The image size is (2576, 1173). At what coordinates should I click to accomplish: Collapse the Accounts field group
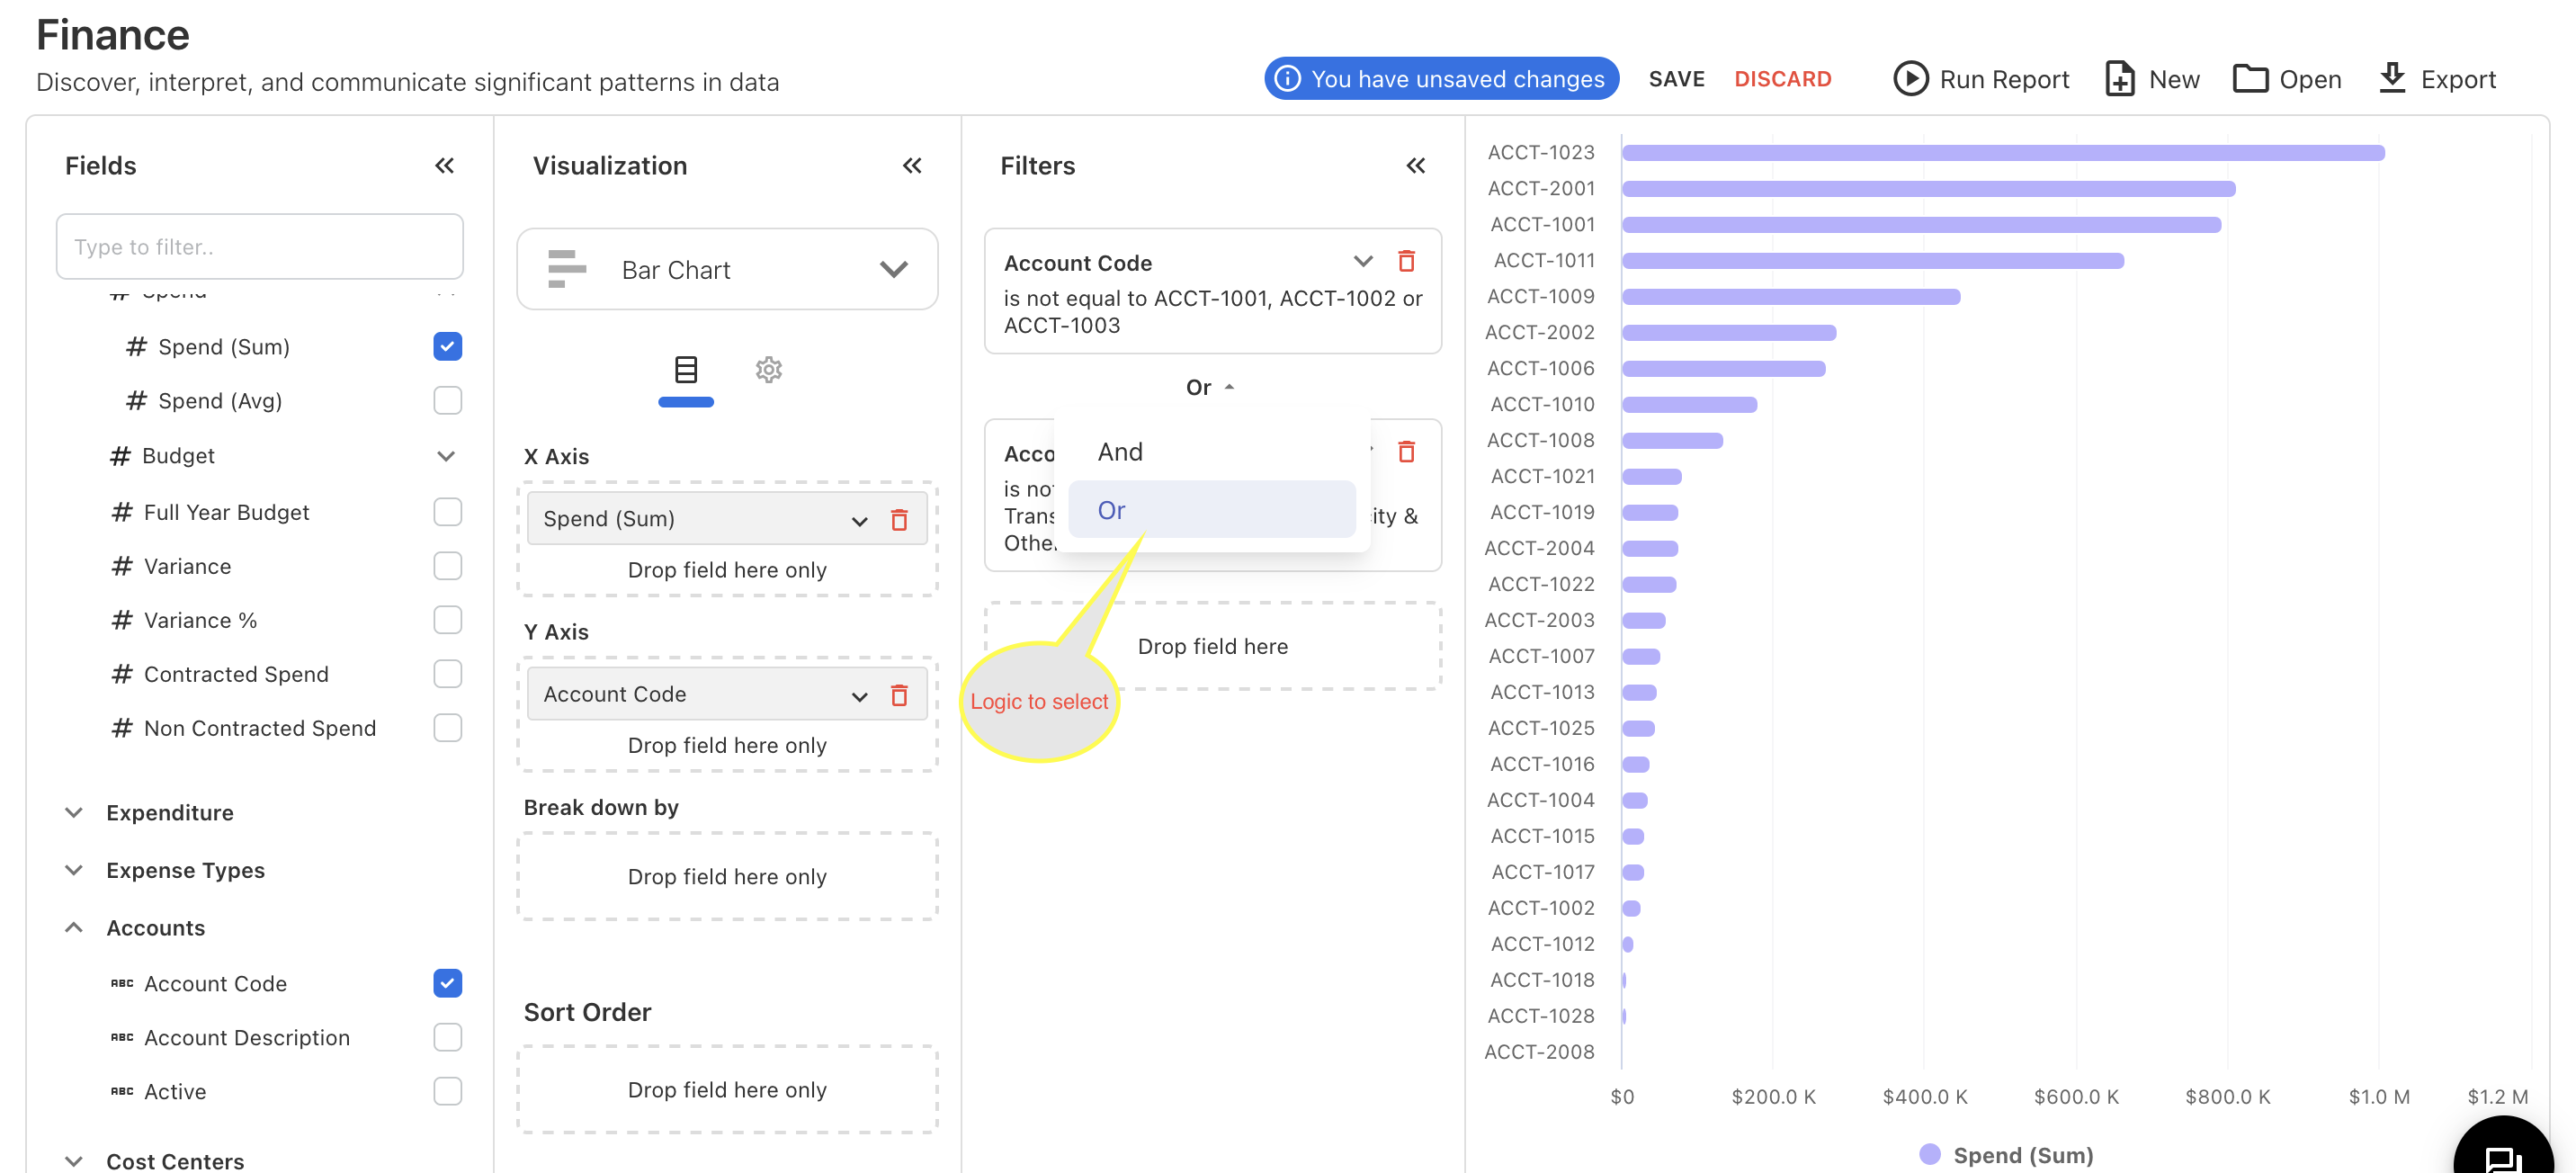tap(74, 928)
